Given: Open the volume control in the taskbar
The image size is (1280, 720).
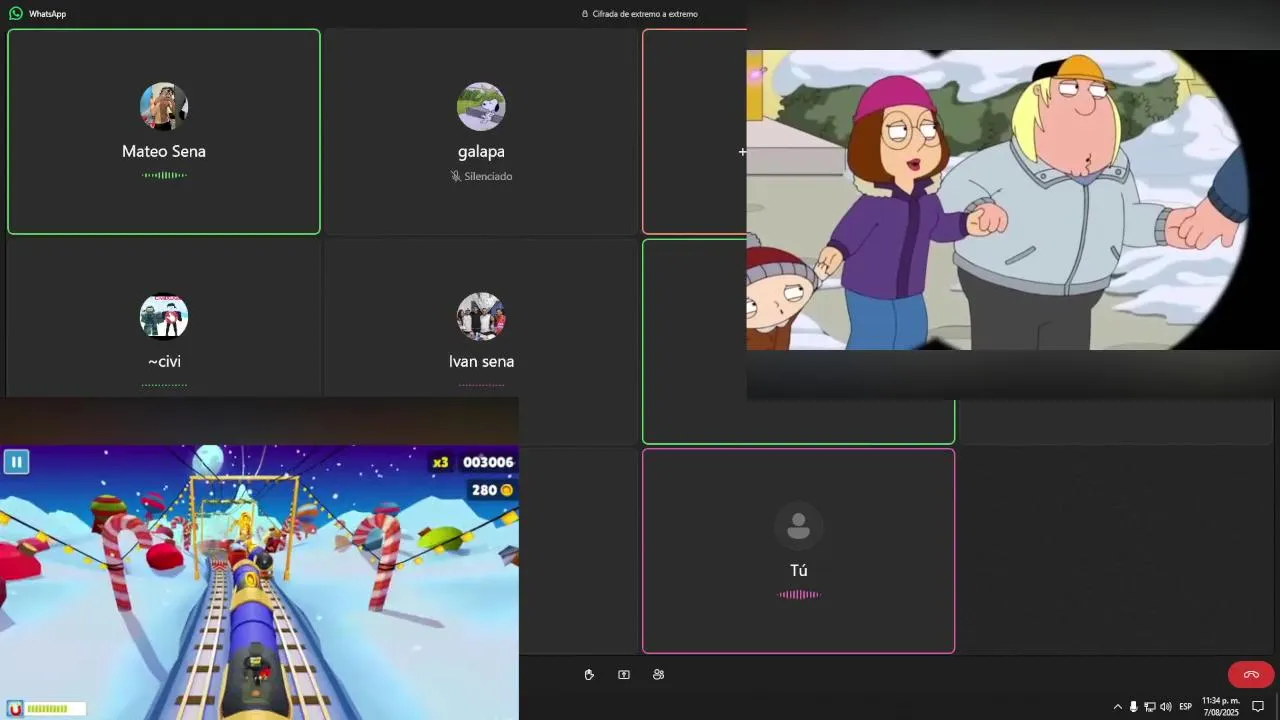Looking at the screenshot, I should point(1166,707).
